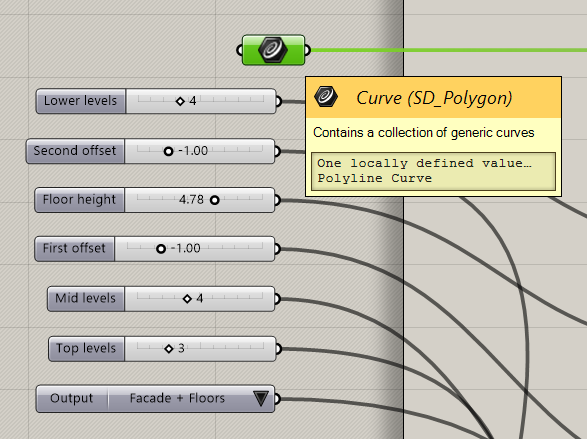Select the Facade + Floors list value

tap(177, 398)
